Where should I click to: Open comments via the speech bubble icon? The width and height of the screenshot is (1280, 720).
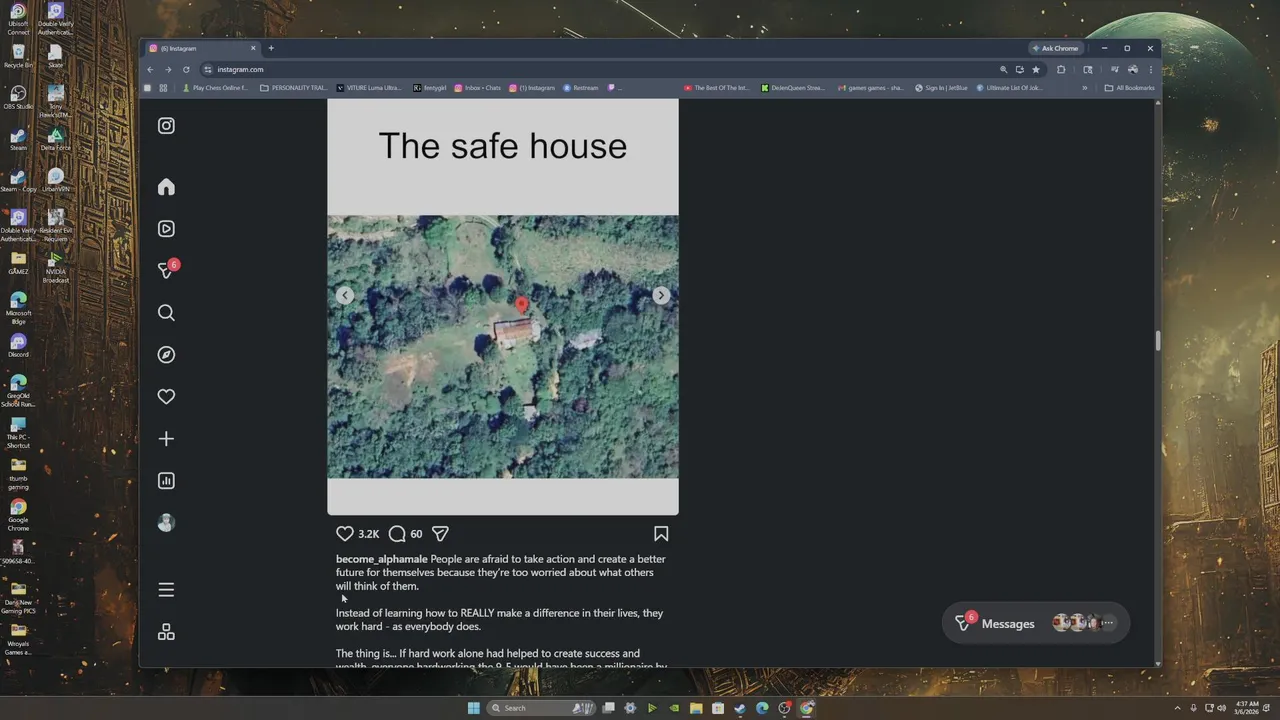(x=397, y=534)
